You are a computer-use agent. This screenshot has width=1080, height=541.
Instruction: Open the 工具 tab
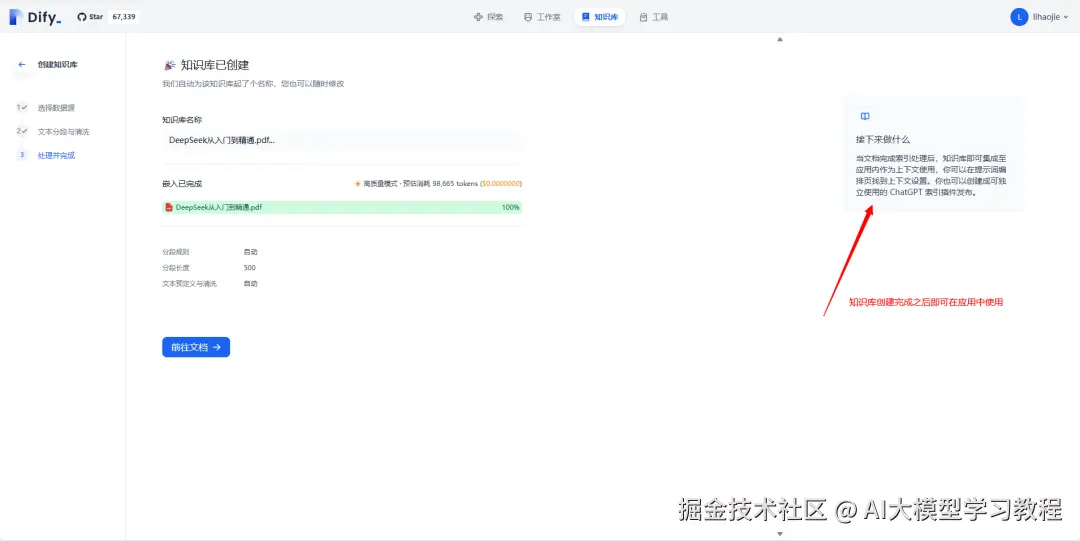653,17
